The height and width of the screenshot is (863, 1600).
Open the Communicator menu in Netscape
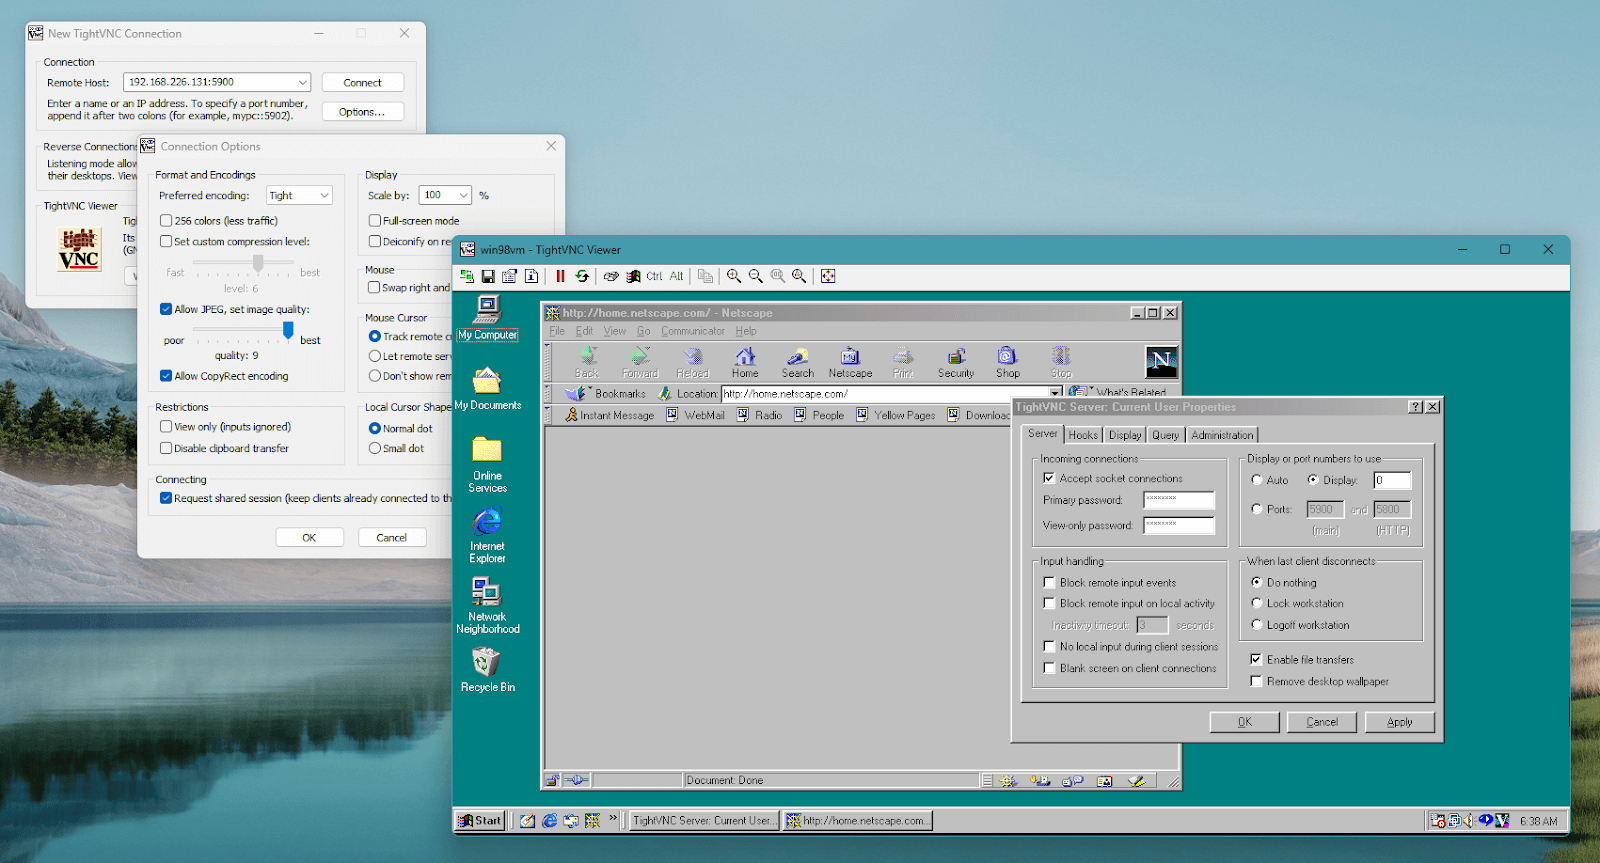692,331
